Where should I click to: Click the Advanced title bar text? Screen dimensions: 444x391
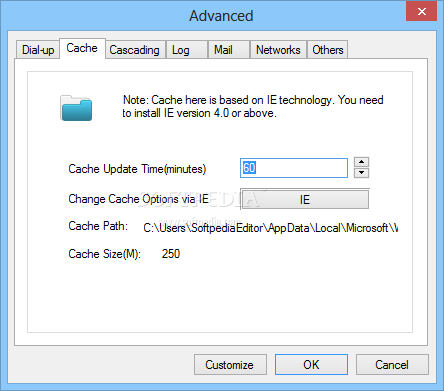tap(221, 16)
